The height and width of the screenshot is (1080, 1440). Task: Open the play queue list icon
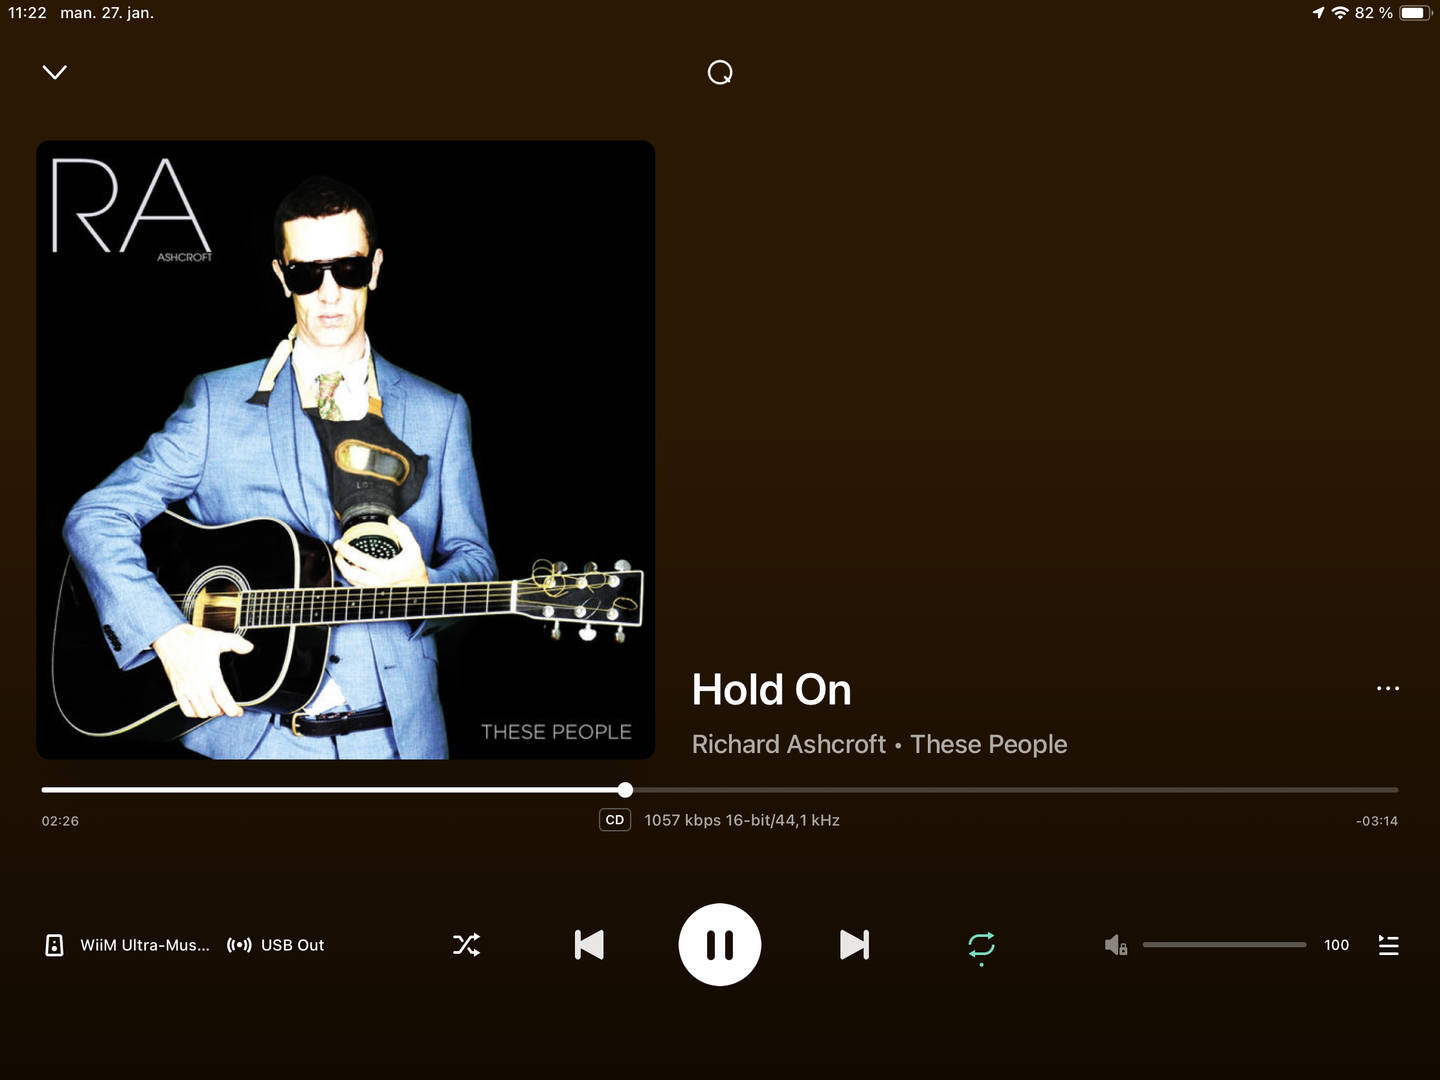[1388, 945]
